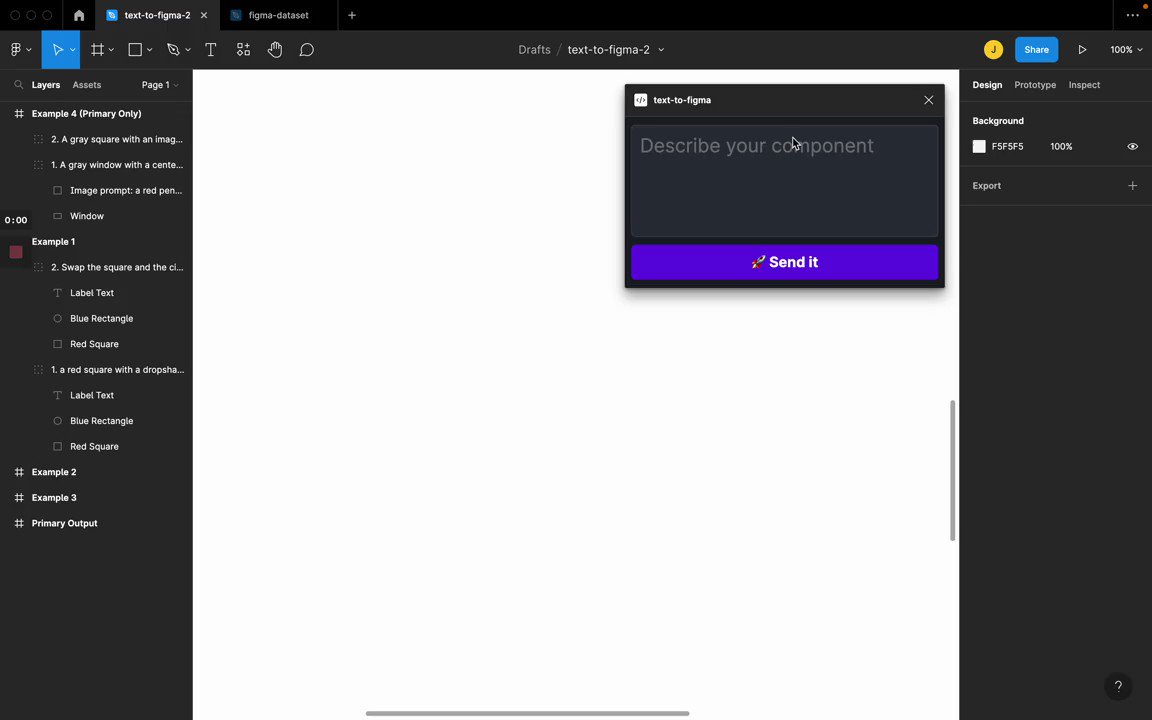Screen dimensions: 1152x720
Task: Click the Drafts breadcrumb link
Action: (534, 49)
